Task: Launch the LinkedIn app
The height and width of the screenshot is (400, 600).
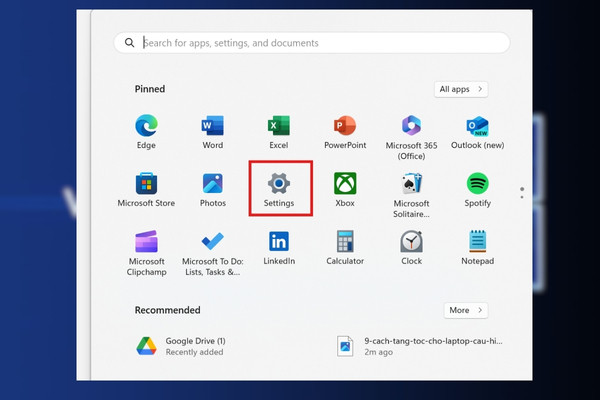Action: pyautogui.click(x=279, y=241)
